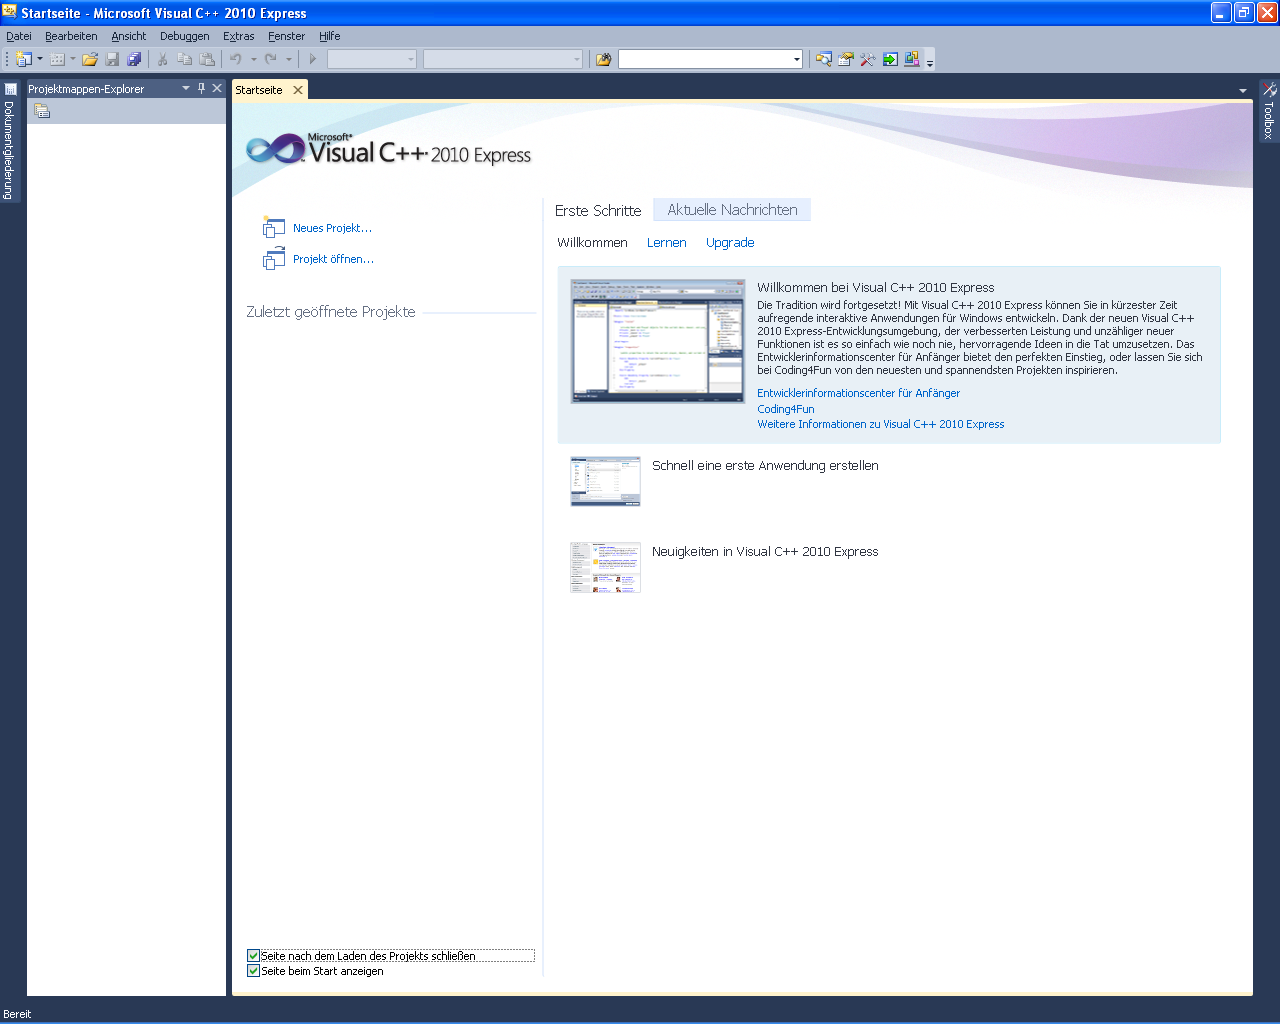Open Projektmappen-Explorer window position dropdown arrow
The height and width of the screenshot is (1024, 1280).
click(185, 88)
